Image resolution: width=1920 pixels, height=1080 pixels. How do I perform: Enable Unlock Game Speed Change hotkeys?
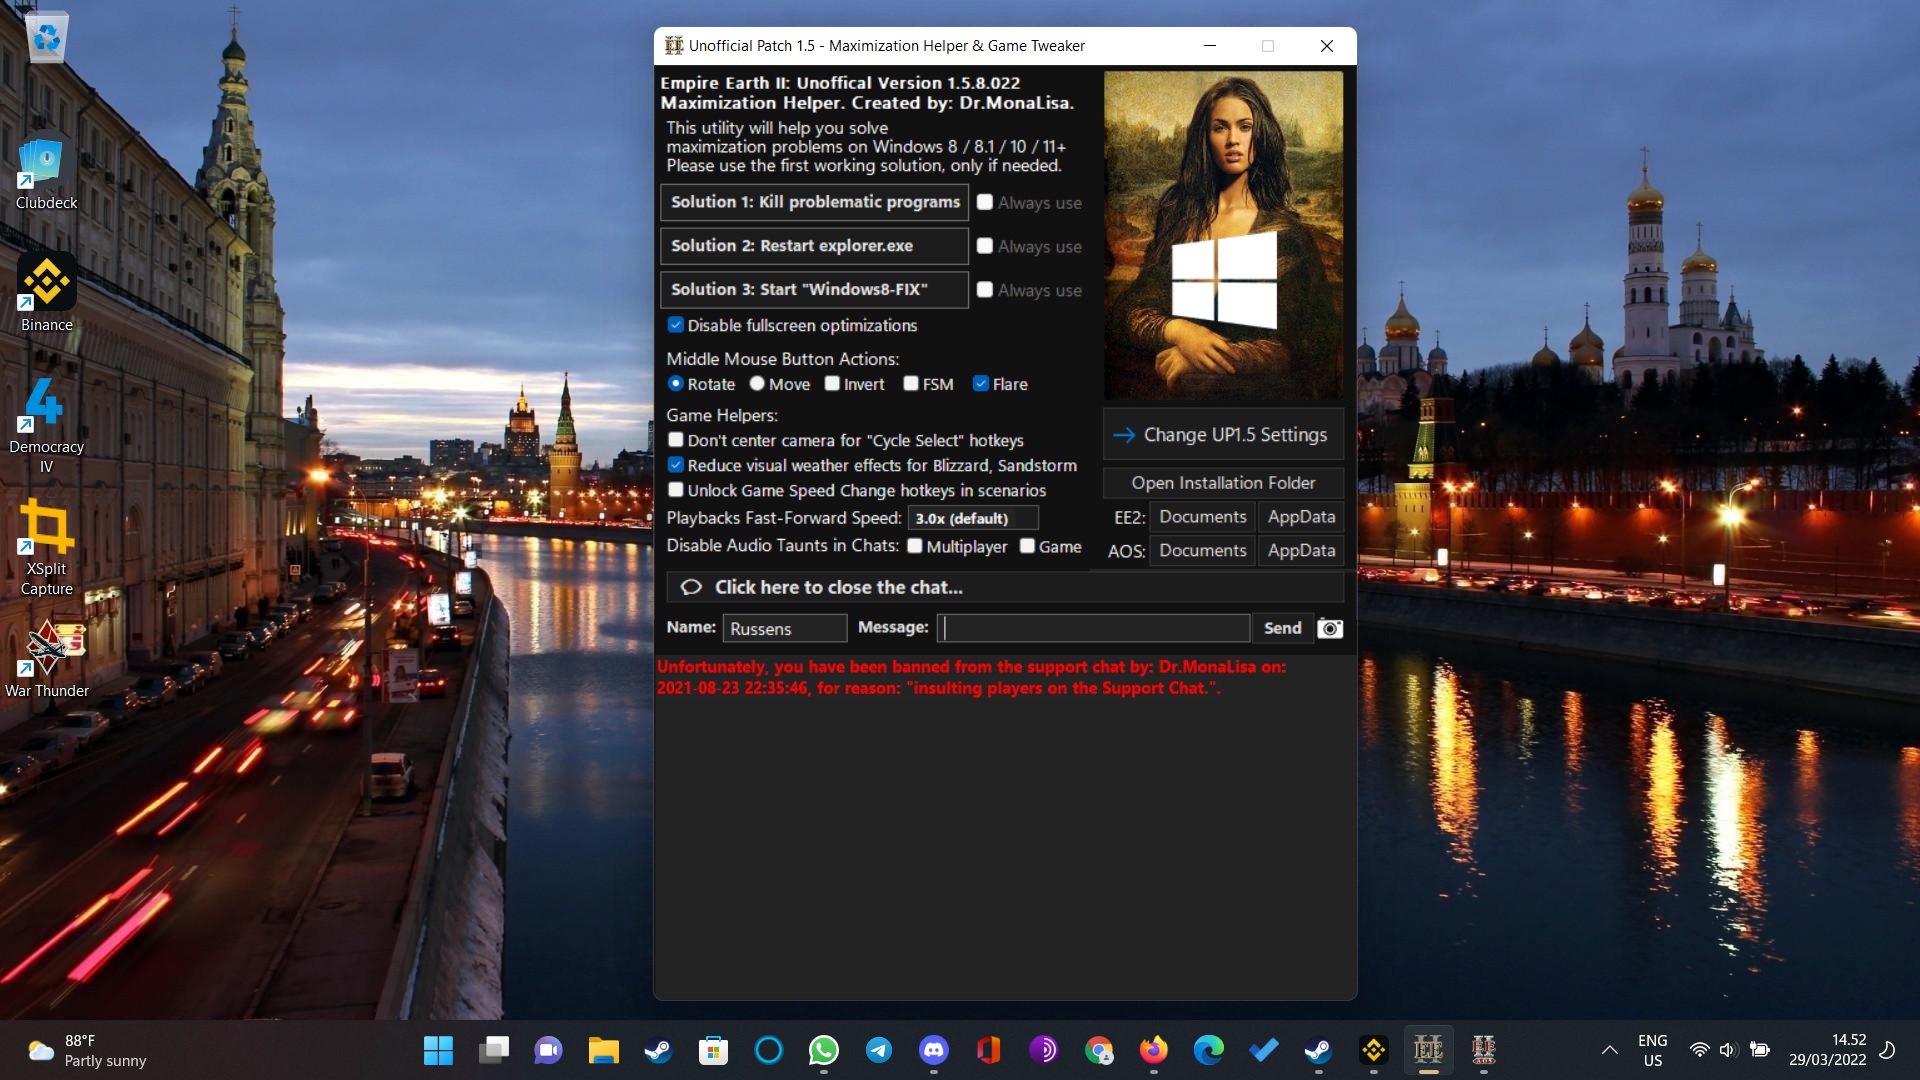pyautogui.click(x=676, y=490)
